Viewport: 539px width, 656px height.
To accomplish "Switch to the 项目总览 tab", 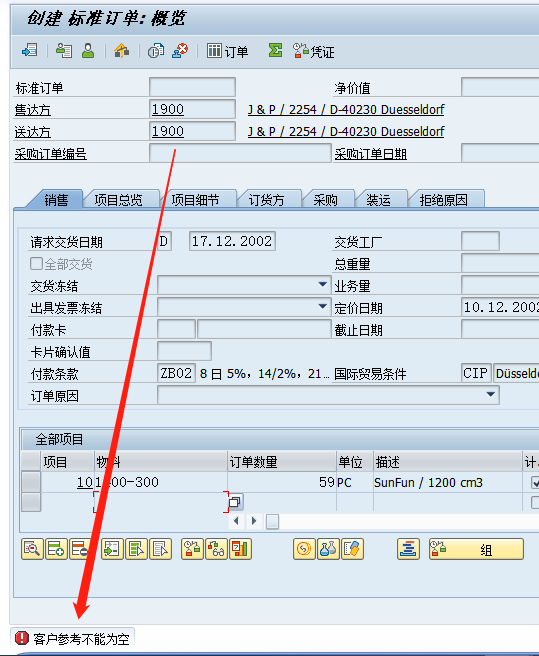I will (x=118, y=200).
